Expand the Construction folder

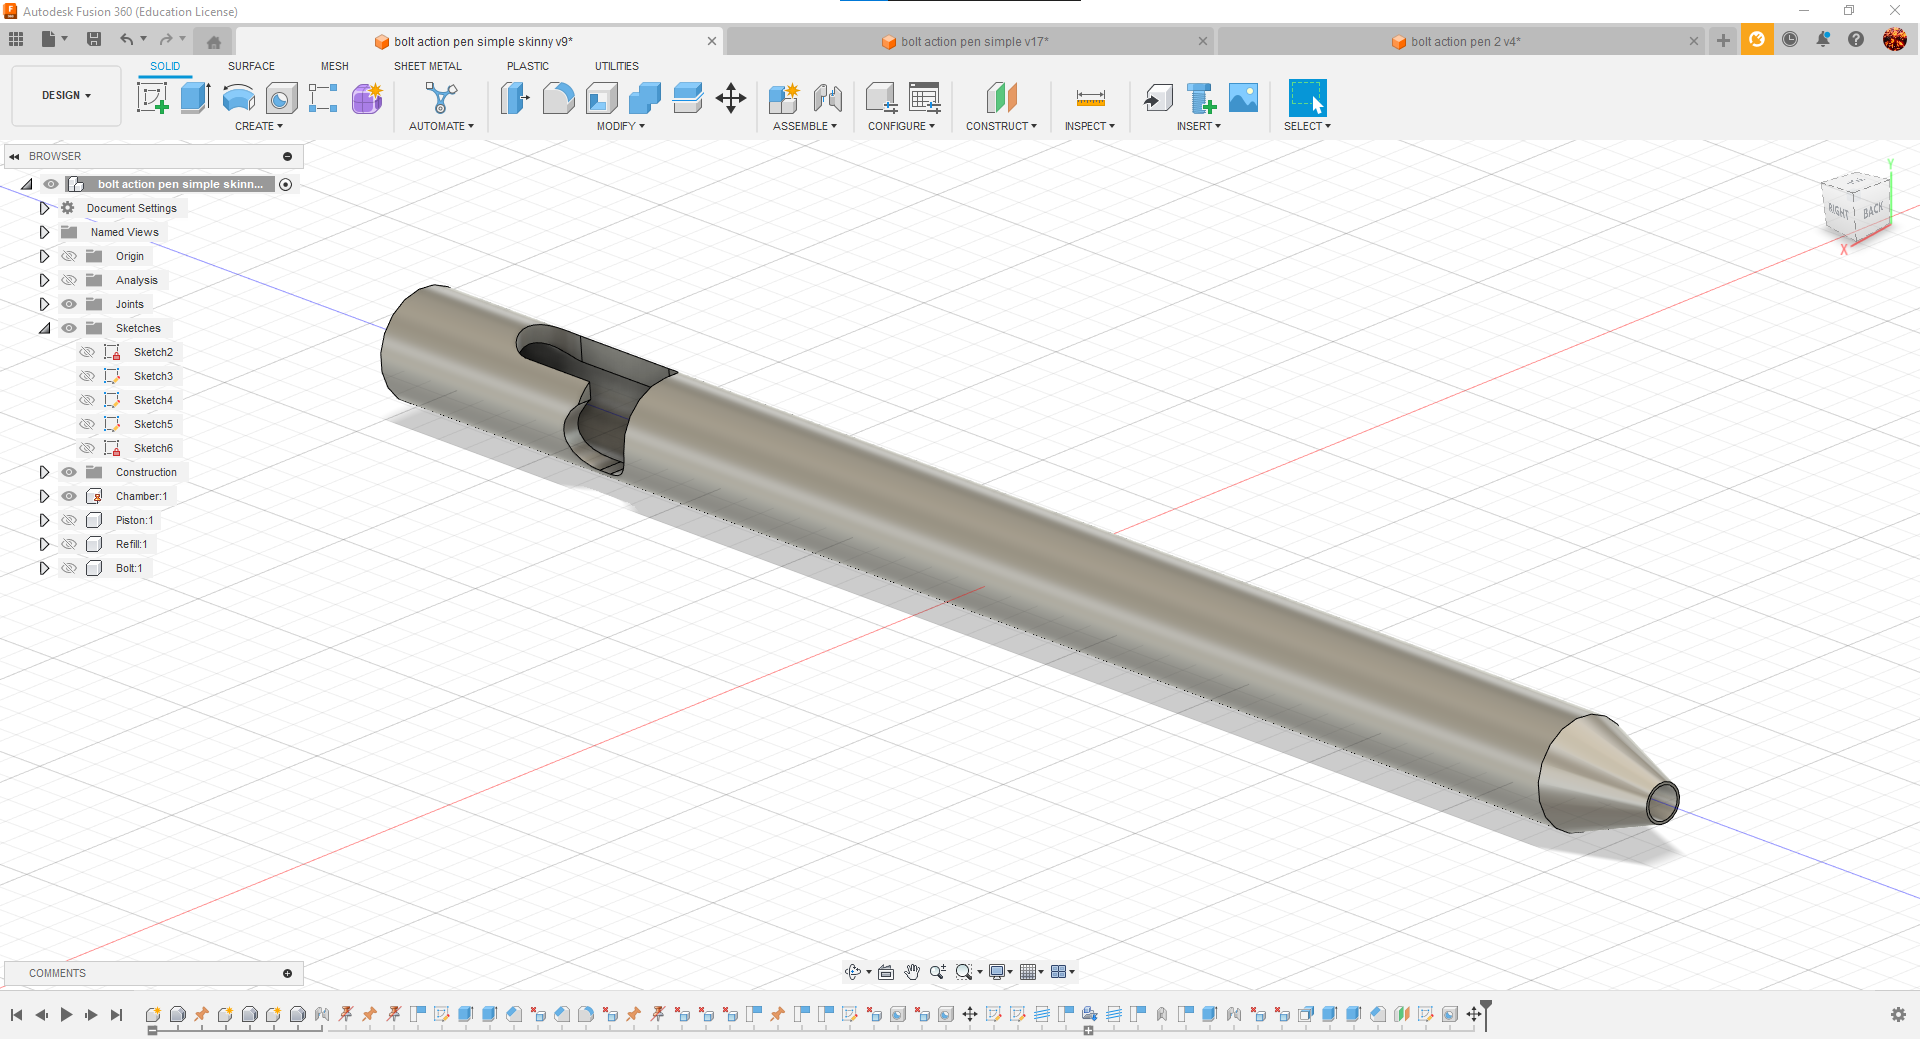[x=44, y=472]
